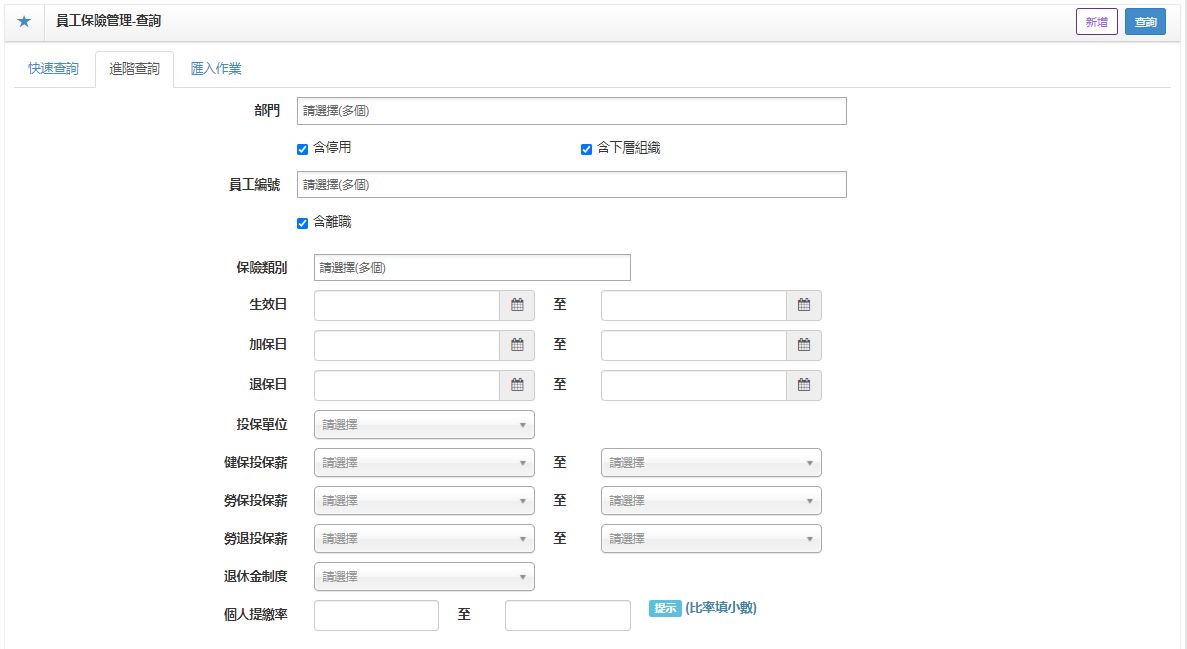Open calendar for 加保日 start date
Viewport: 1187px width, 649px height.
[x=517, y=345]
